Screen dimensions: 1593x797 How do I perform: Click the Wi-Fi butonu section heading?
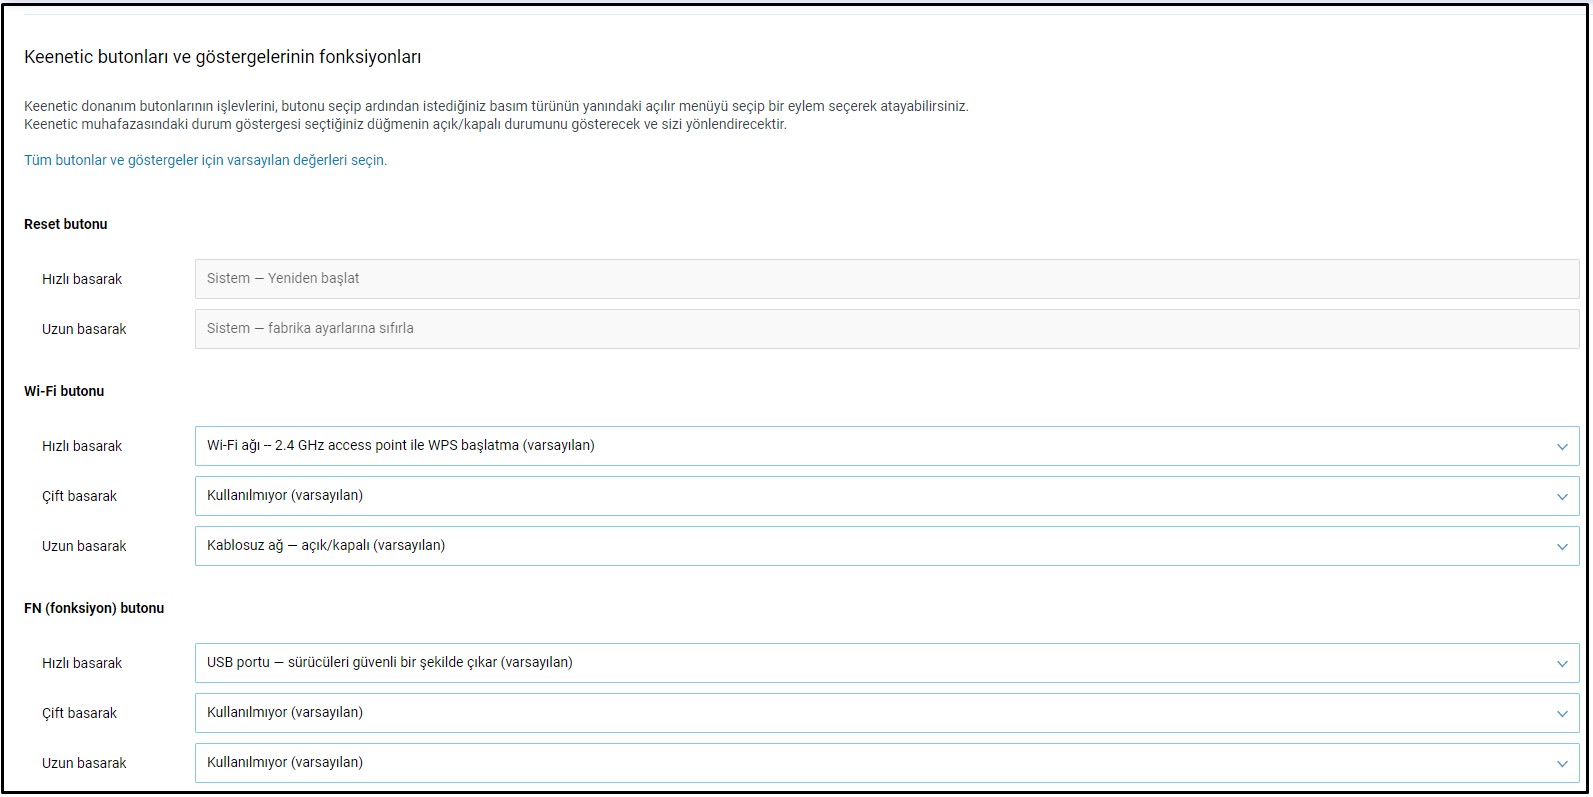click(x=64, y=391)
